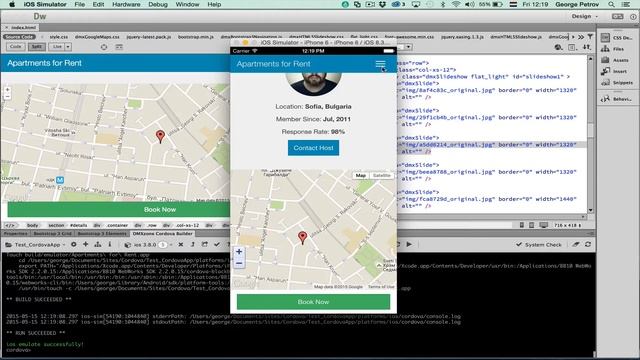Open the iOS Simulator menu

[45, 4]
